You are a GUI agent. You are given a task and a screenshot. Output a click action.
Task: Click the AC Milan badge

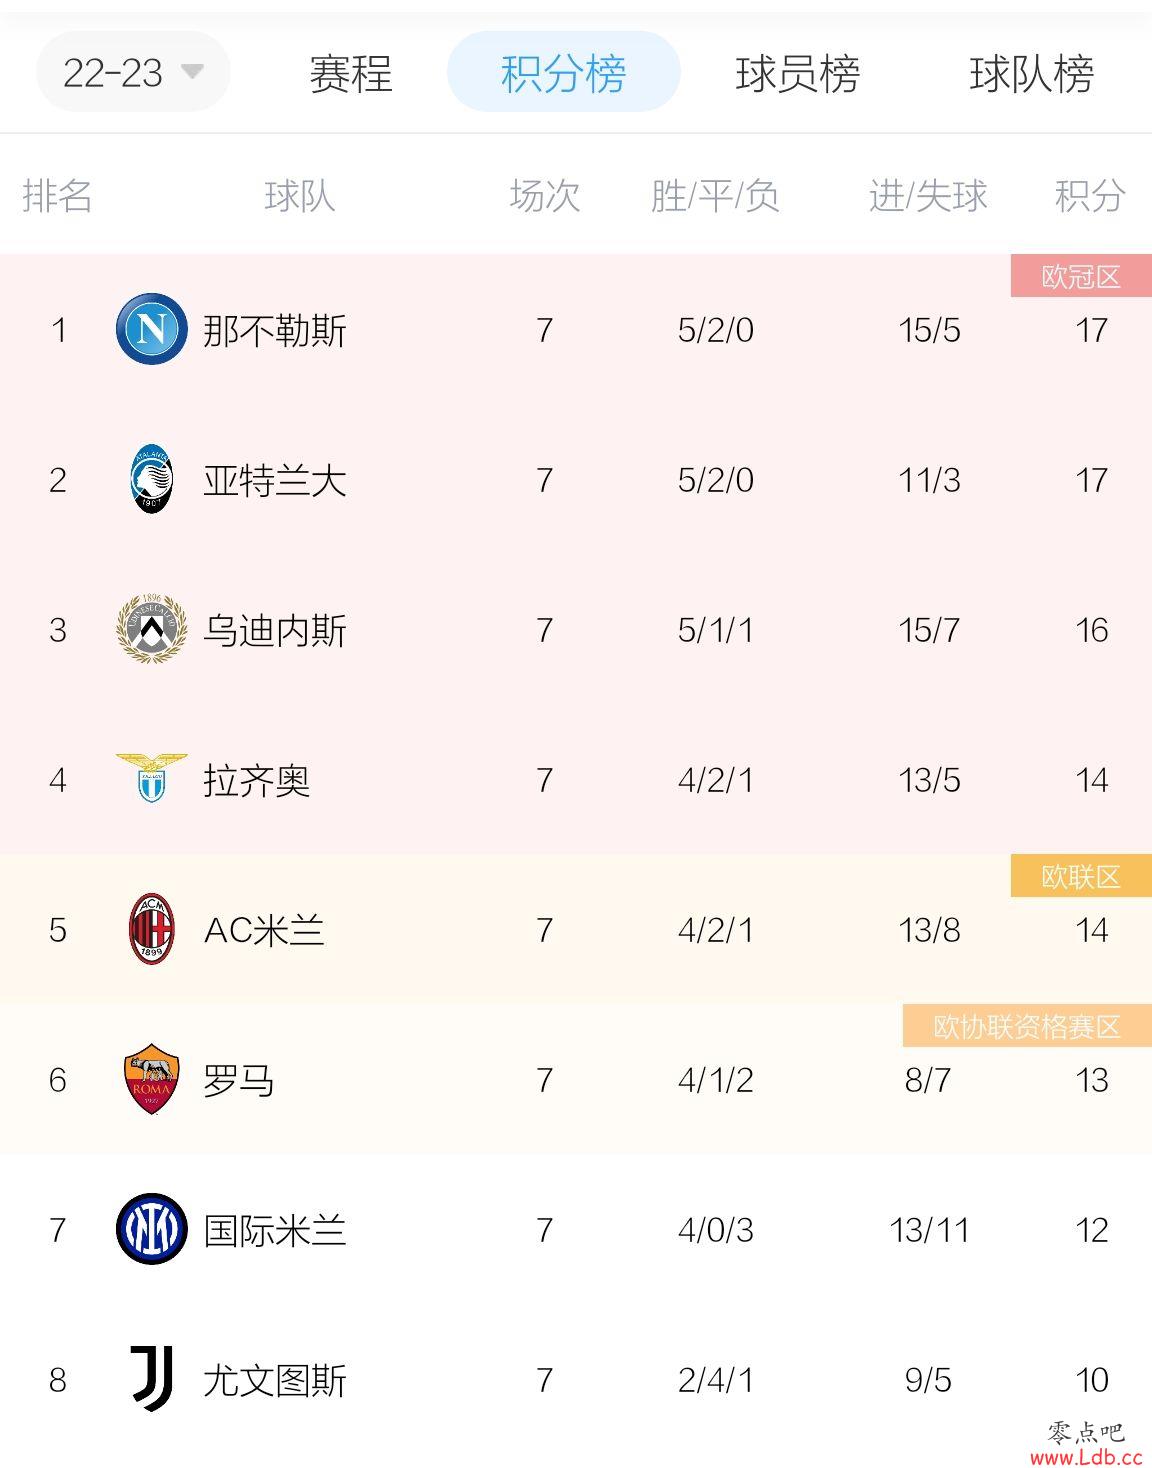pos(152,929)
